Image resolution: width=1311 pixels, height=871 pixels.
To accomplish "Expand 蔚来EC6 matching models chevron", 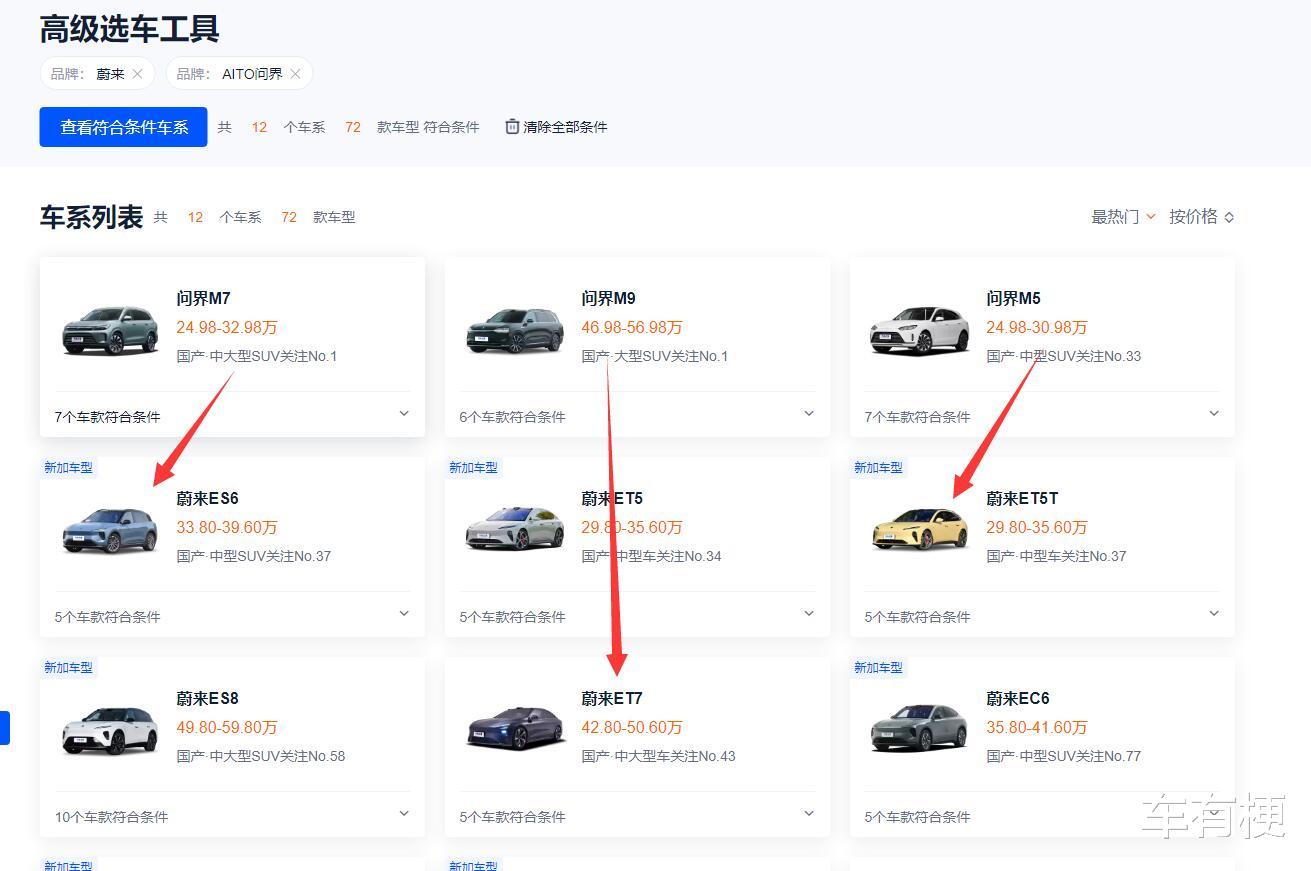I will (1214, 814).
